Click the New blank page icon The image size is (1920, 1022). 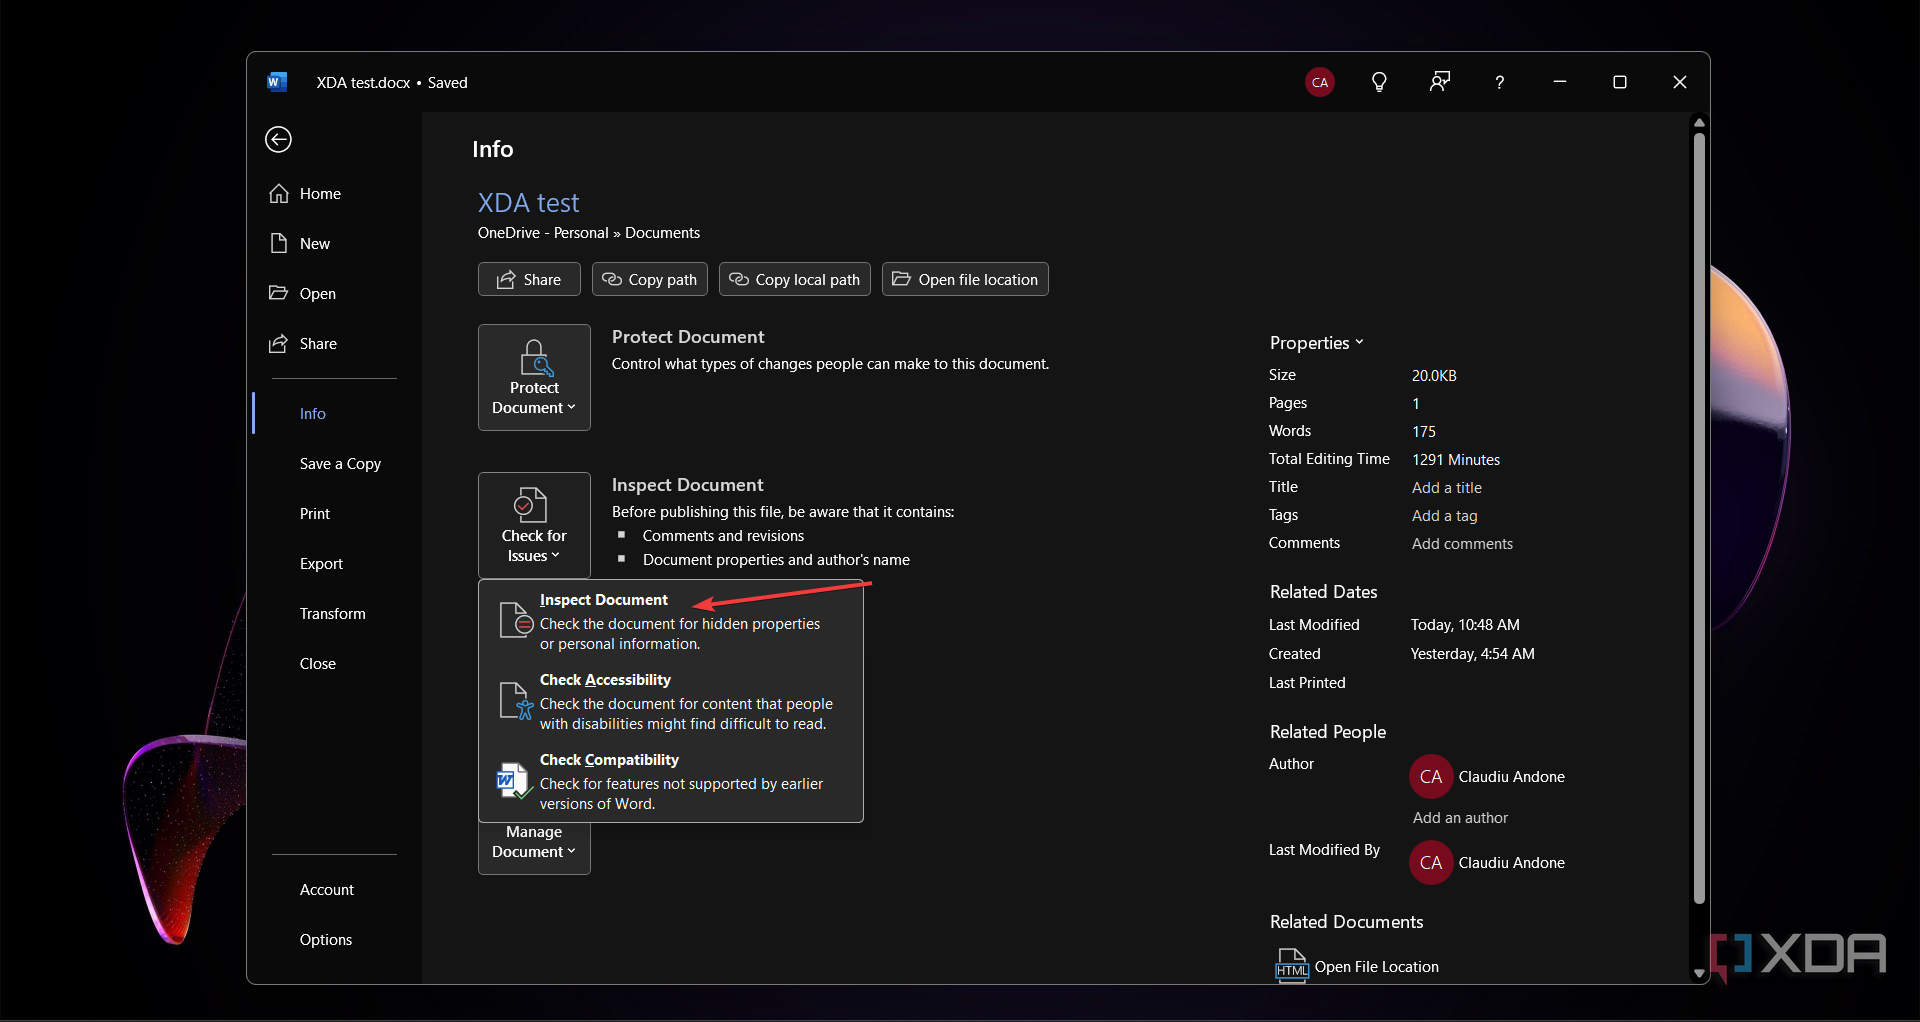tap(279, 243)
